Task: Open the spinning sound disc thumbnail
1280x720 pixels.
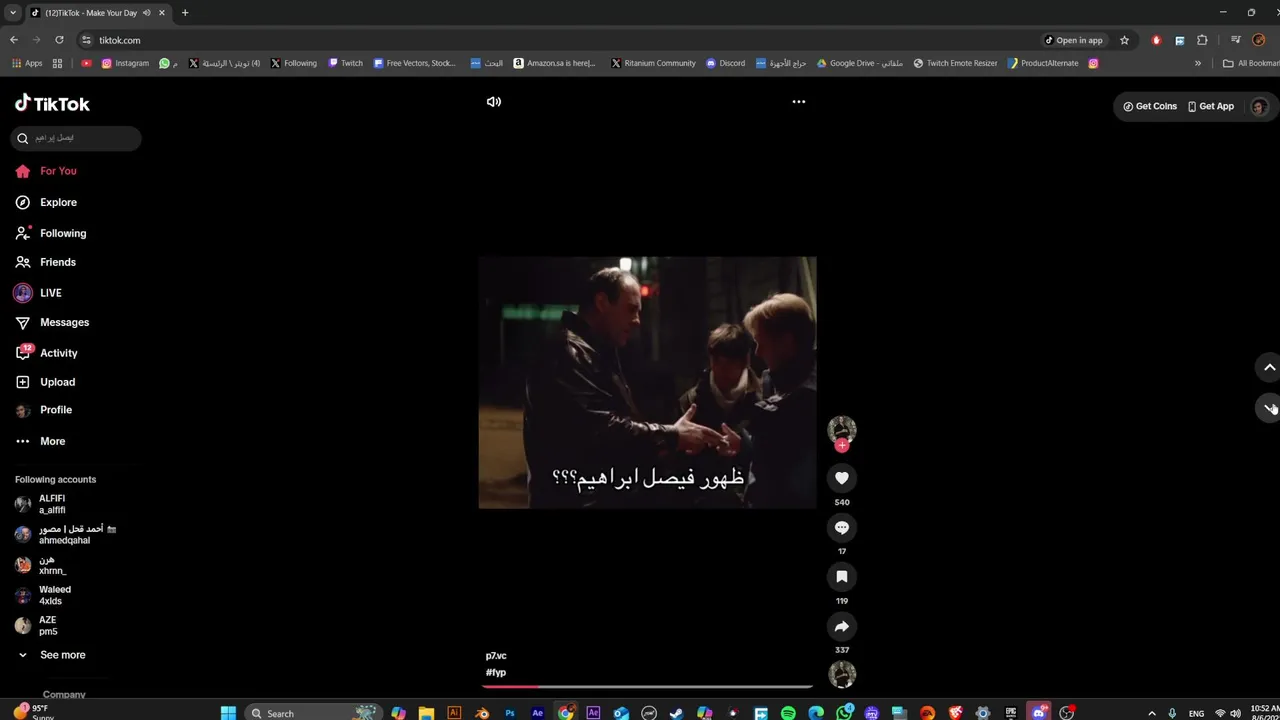Action: pyautogui.click(x=842, y=674)
